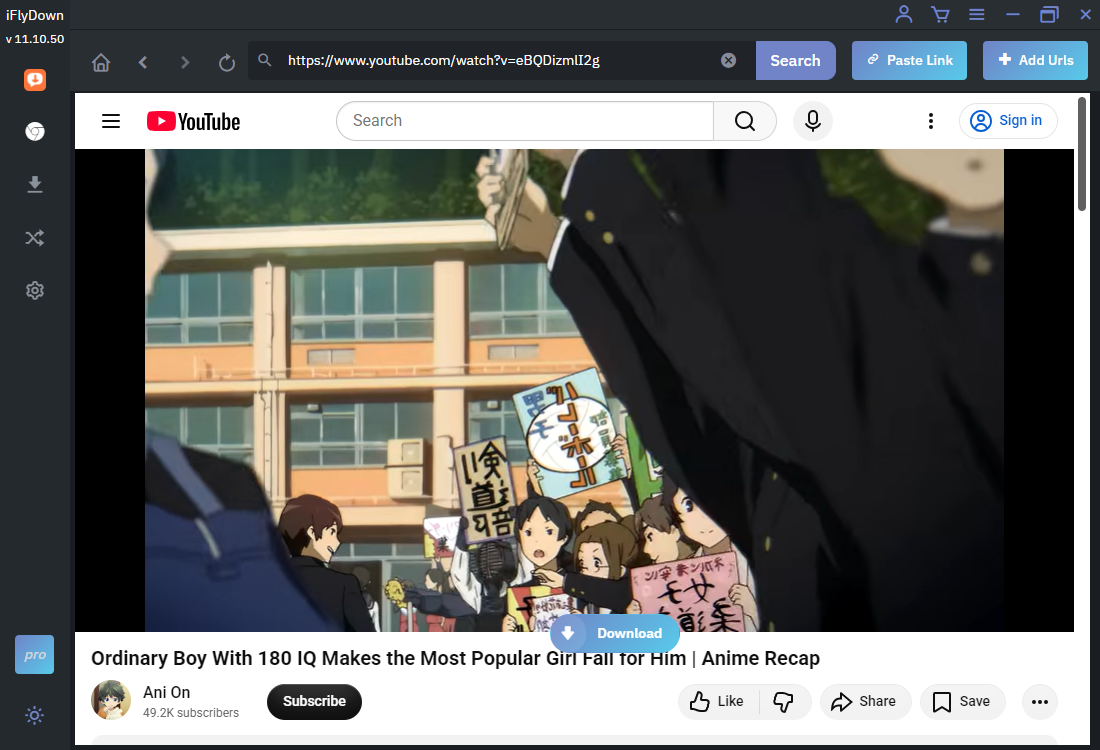The width and height of the screenshot is (1100, 750).
Task: Click the floating Download button on video
Action: [x=615, y=633]
